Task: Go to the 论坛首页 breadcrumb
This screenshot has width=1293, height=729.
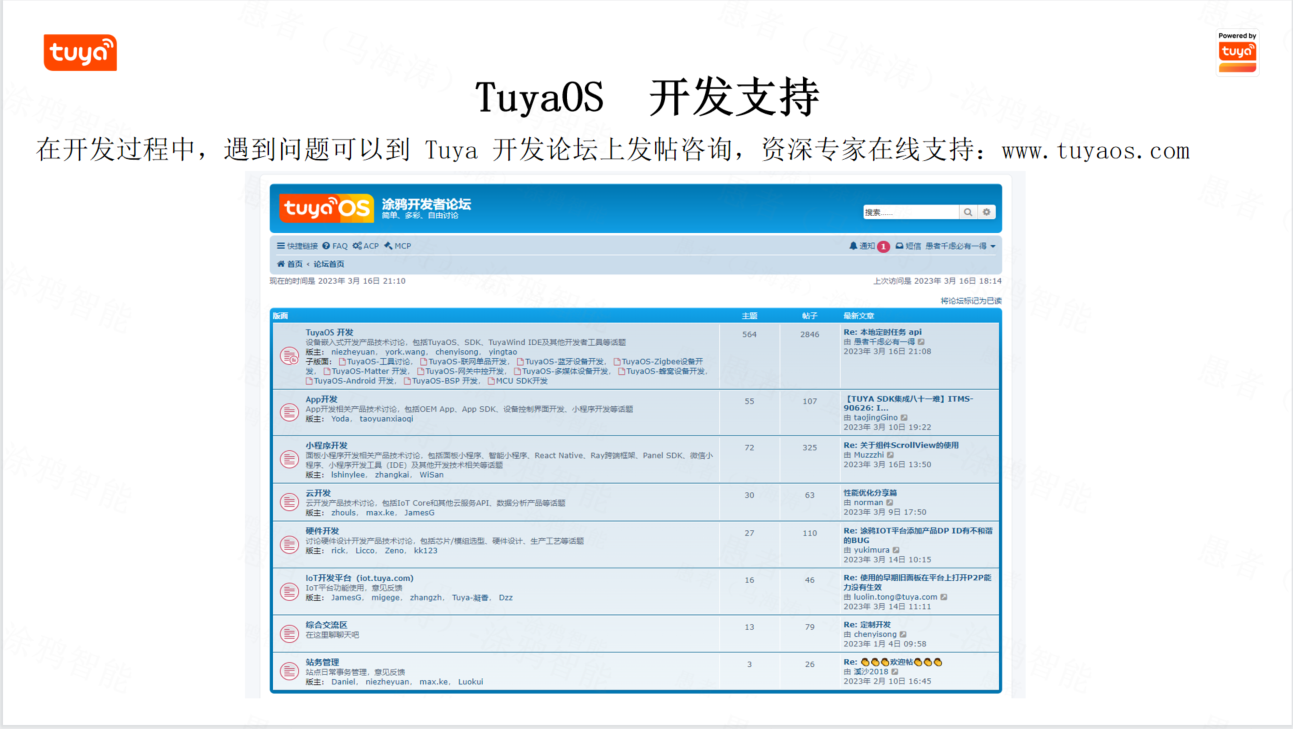Action: pyautogui.click(x=329, y=264)
